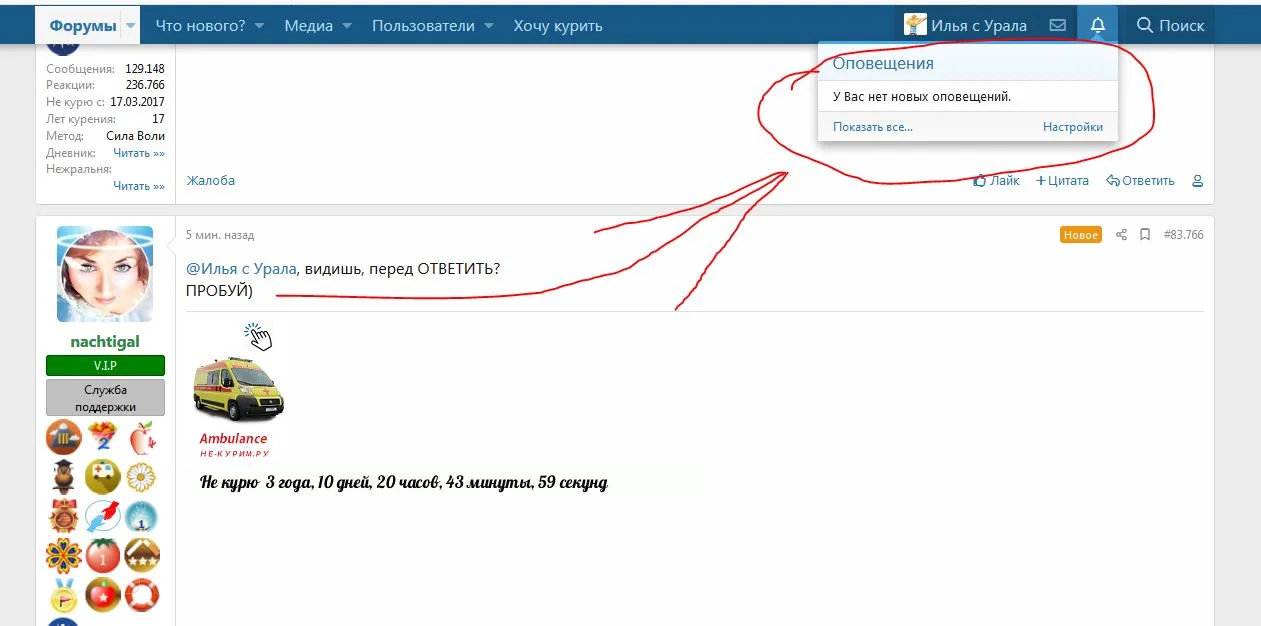Screen dimensions: 1261x626
Task: Click the tomato badge icon
Action: [x=103, y=556]
